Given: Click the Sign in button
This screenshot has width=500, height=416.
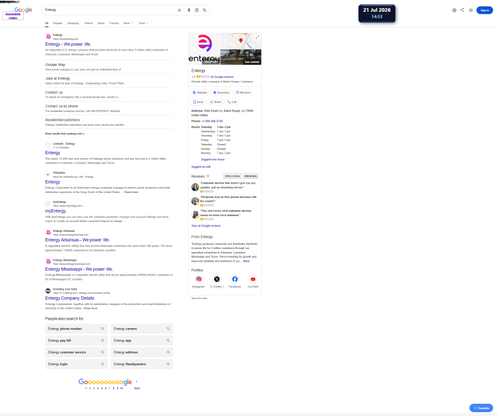Looking at the screenshot, I should [x=485, y=10].
